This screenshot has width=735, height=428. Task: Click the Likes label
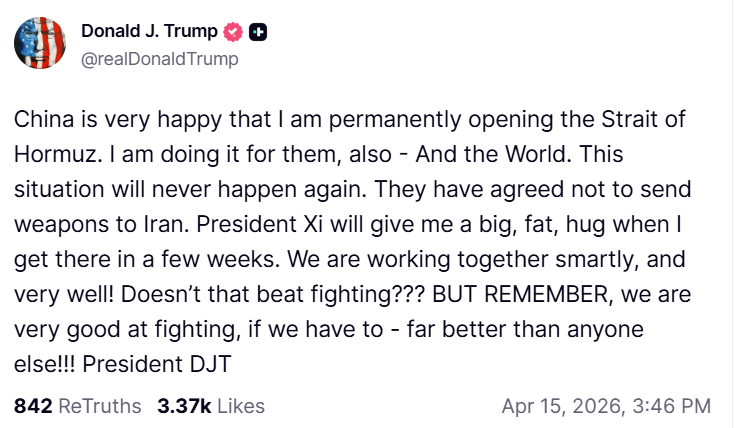pos(241,406)
